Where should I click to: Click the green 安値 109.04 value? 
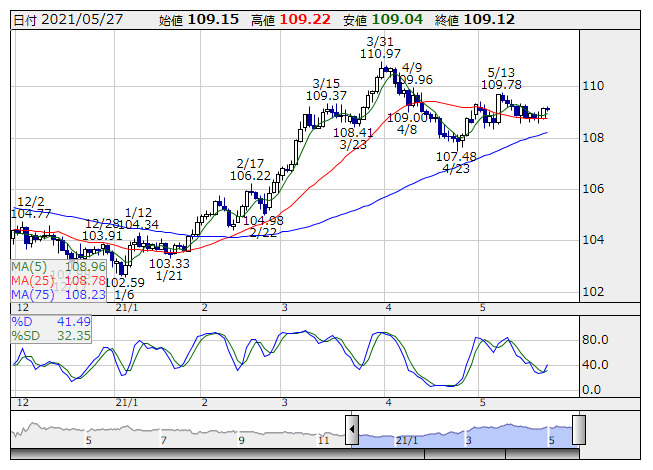(x=383, y=19)
